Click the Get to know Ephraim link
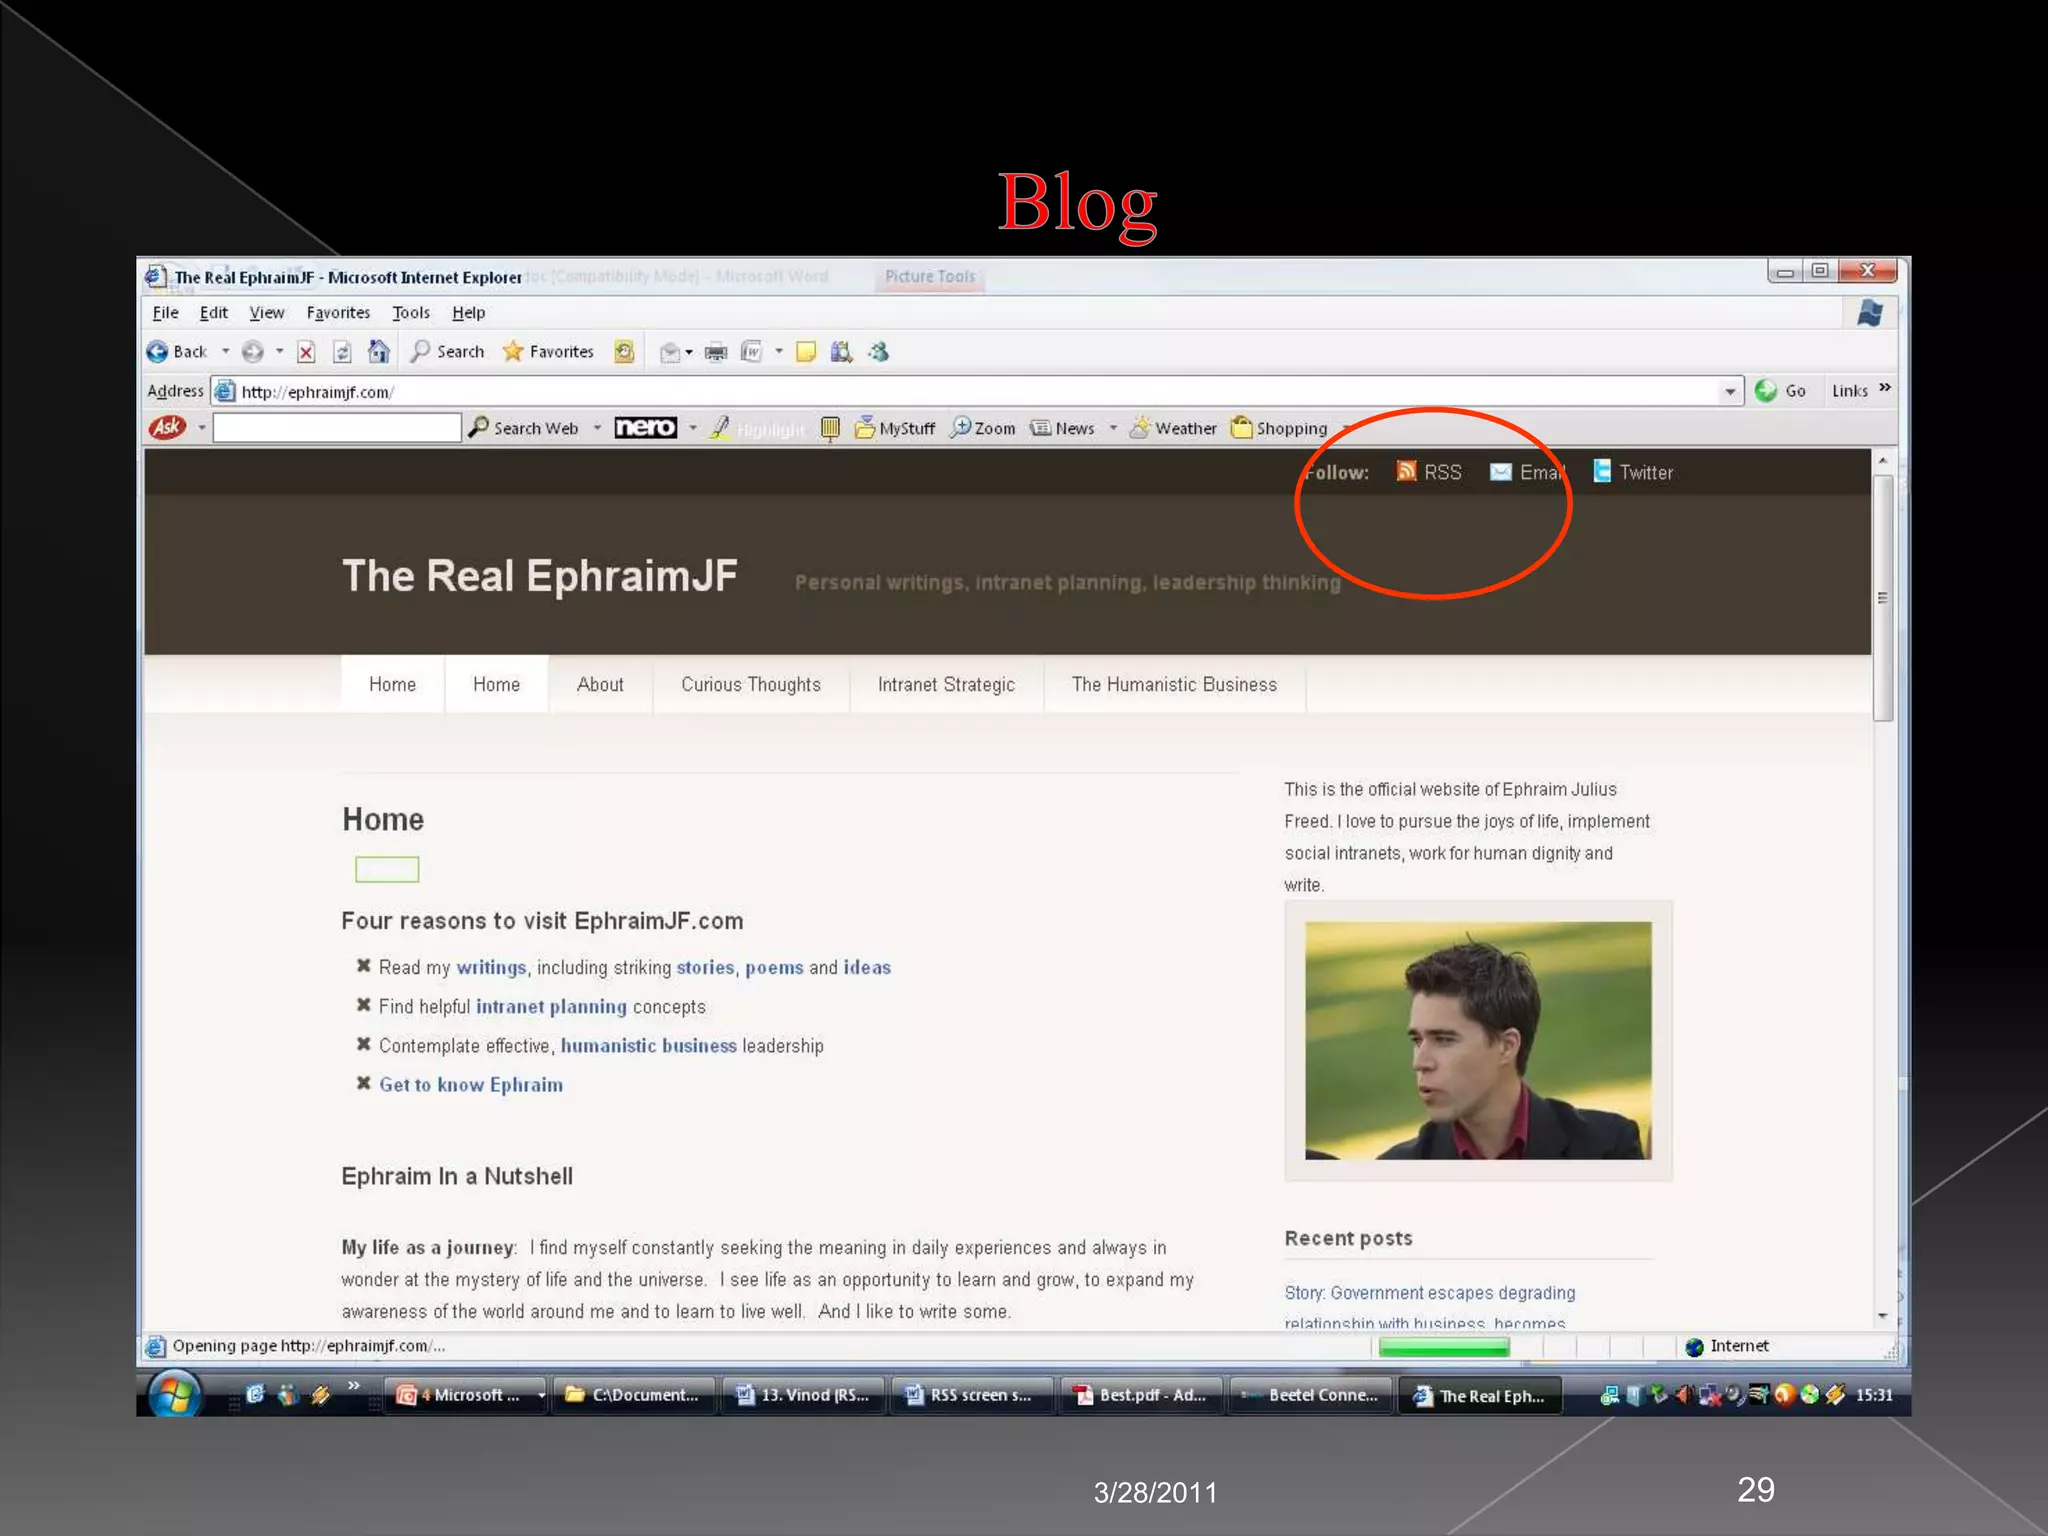Screen dimensions: 2048x1536 (470, 1085)
